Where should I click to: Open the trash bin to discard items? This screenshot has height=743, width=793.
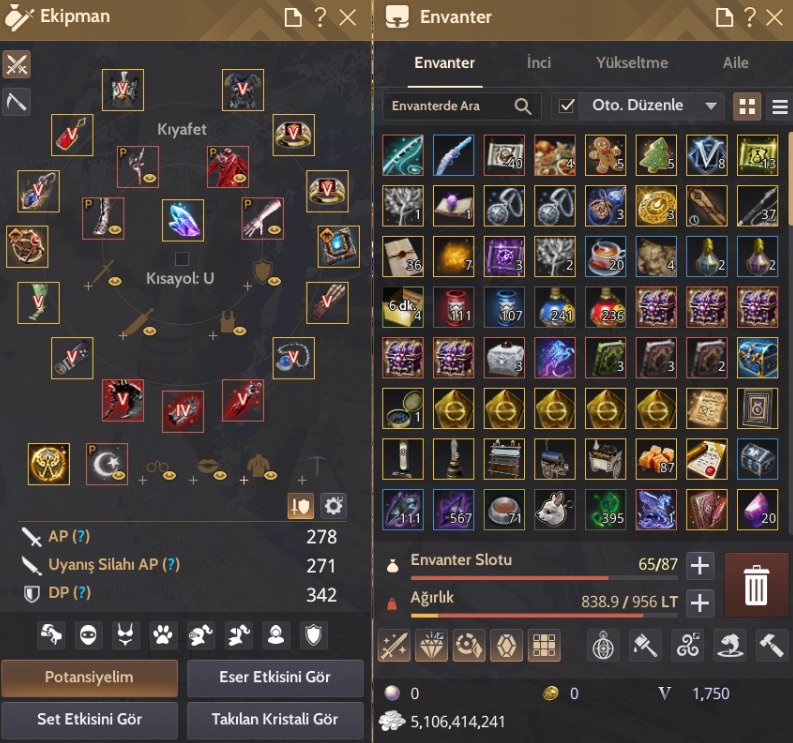tap(756, 585)
